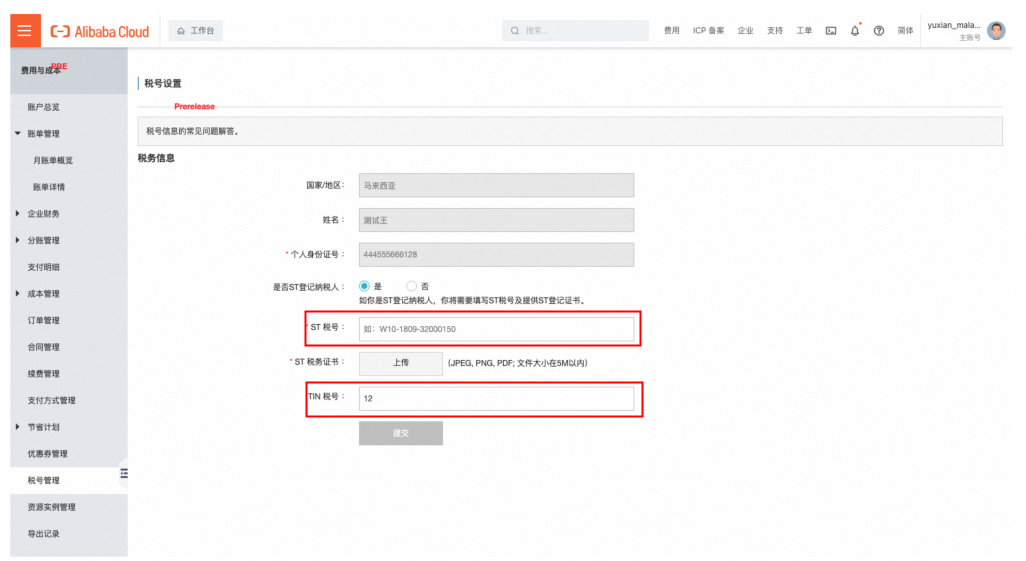Image resolution: width=1026 pixels, height=561 pixels.
Task: Open the 工作台 workbench button
Action: click(196, 31)
